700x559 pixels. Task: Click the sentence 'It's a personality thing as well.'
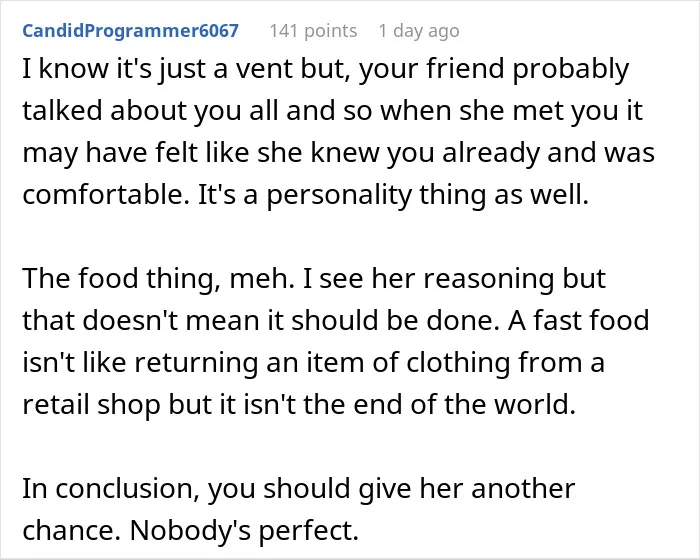tap(393, 195)
